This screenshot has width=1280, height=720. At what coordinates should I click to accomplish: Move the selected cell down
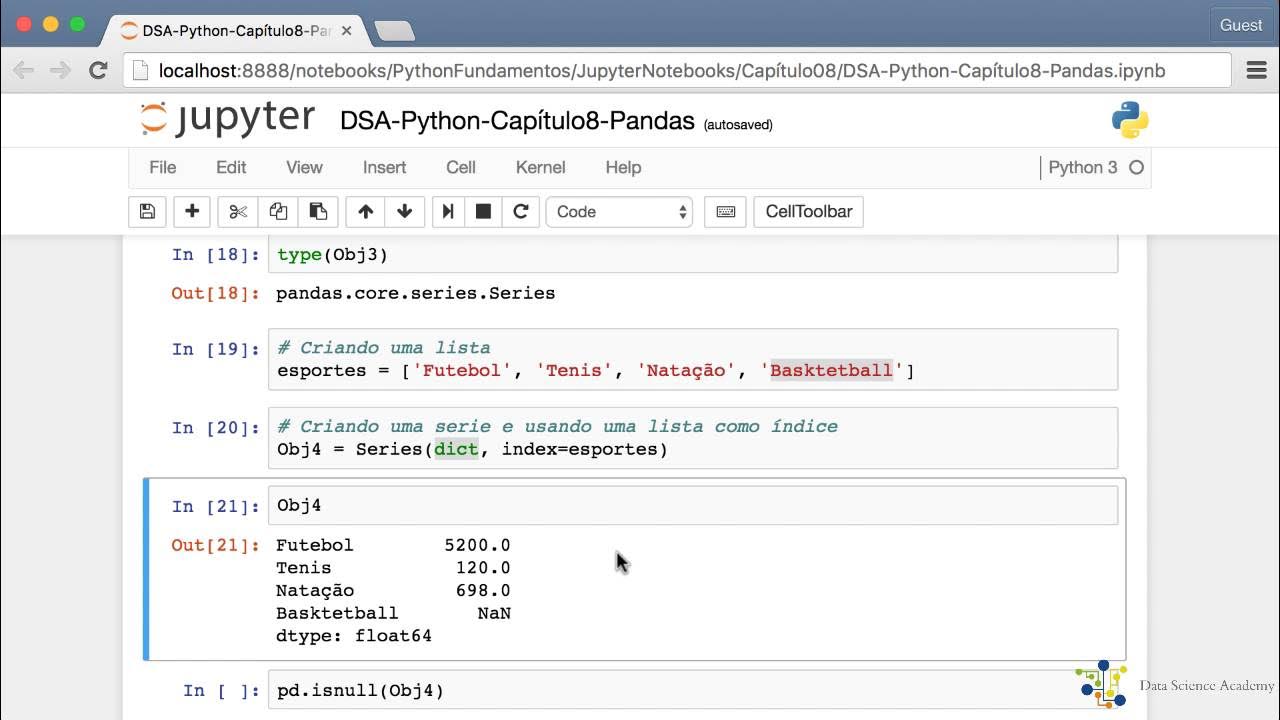click(x=405, y=212)
